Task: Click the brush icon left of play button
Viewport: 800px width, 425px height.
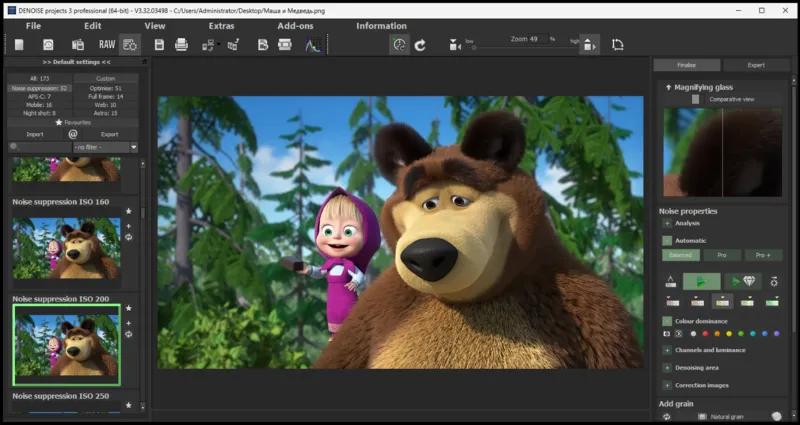Action: coord(670,281)
